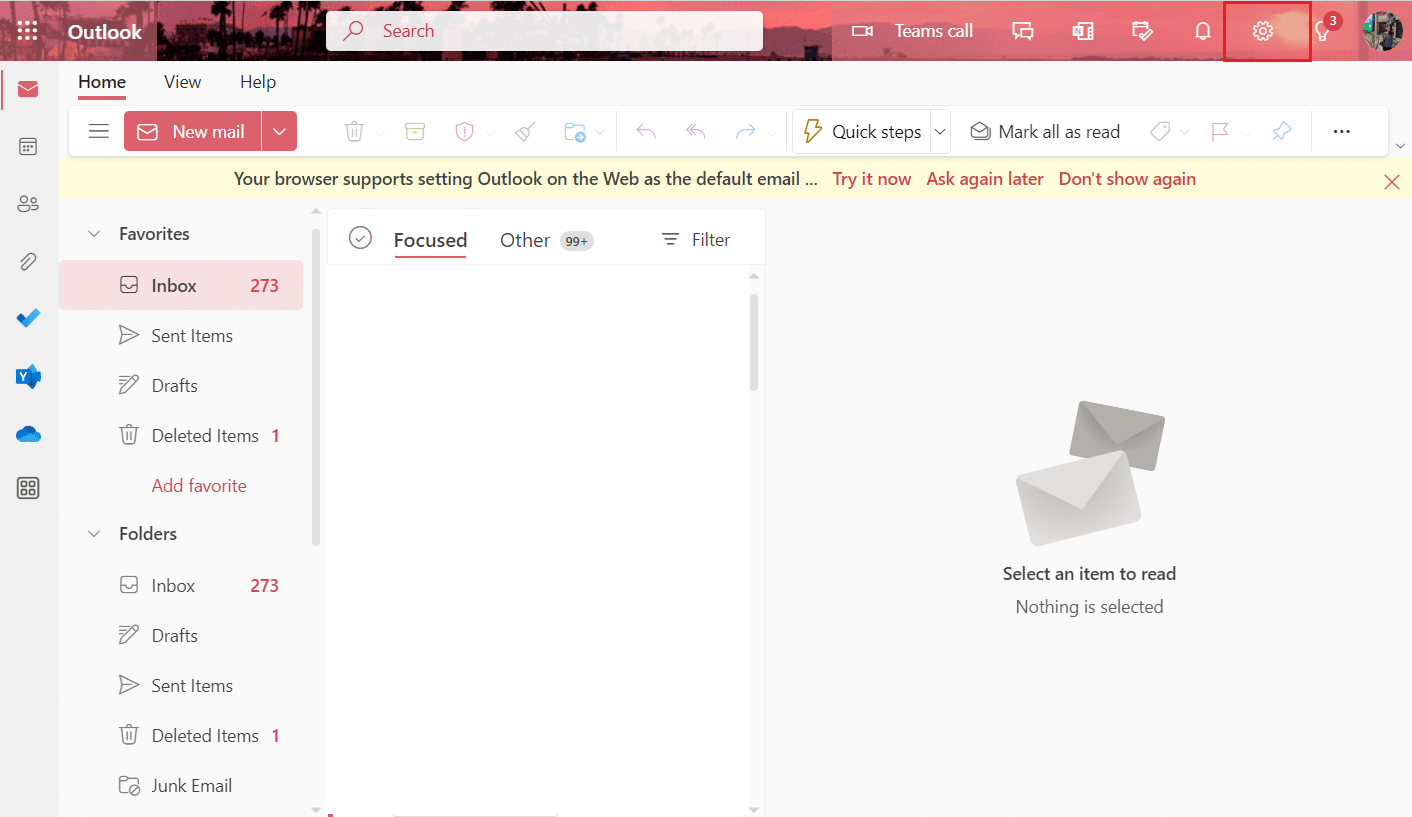This screenshot has height=817, width=1412.
Task: Click the Archive box icon
Action: 415,131
